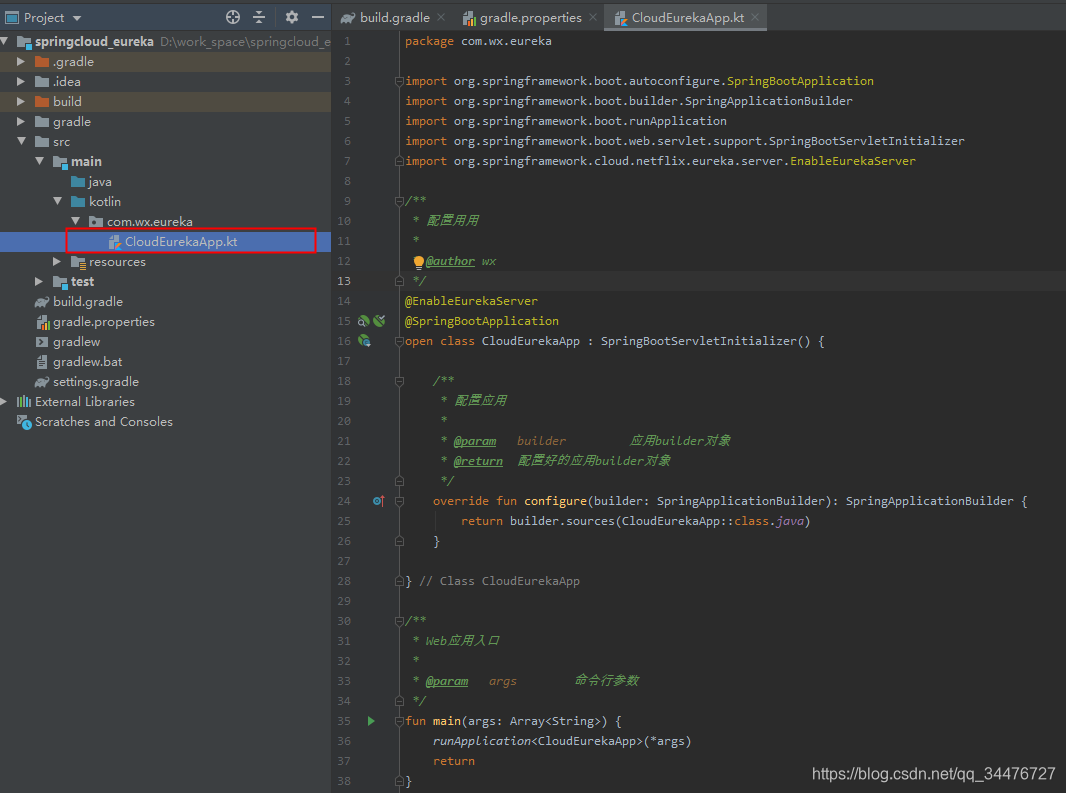Image resolution: width=1066 pixels, height=793 pixels.
Task: Click the configure function name
Action: coord(555,501)
